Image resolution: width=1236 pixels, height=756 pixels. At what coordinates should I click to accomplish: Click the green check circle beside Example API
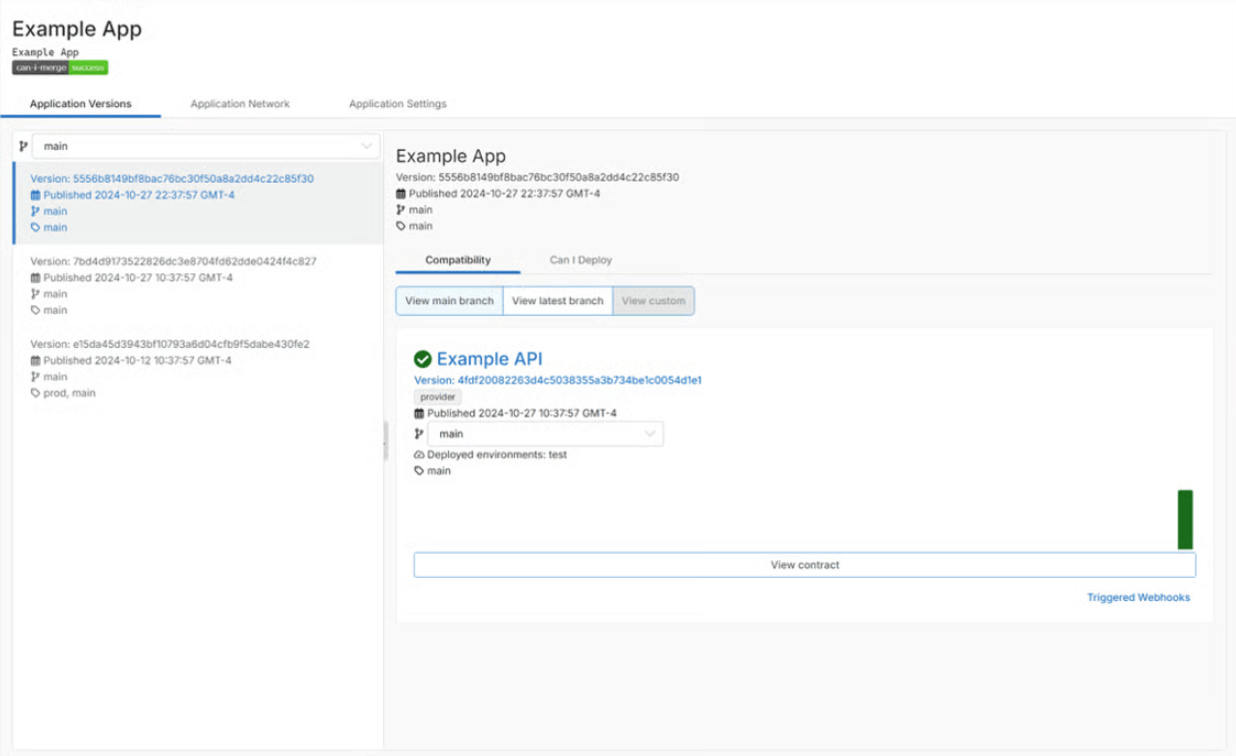[x=420, y=358]
